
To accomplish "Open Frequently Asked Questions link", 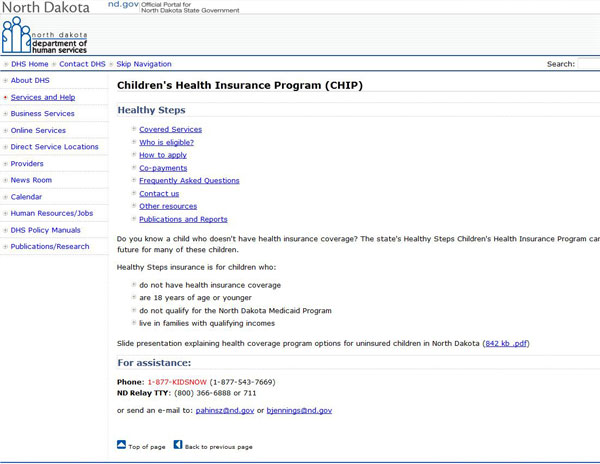I will coord(189,181).
